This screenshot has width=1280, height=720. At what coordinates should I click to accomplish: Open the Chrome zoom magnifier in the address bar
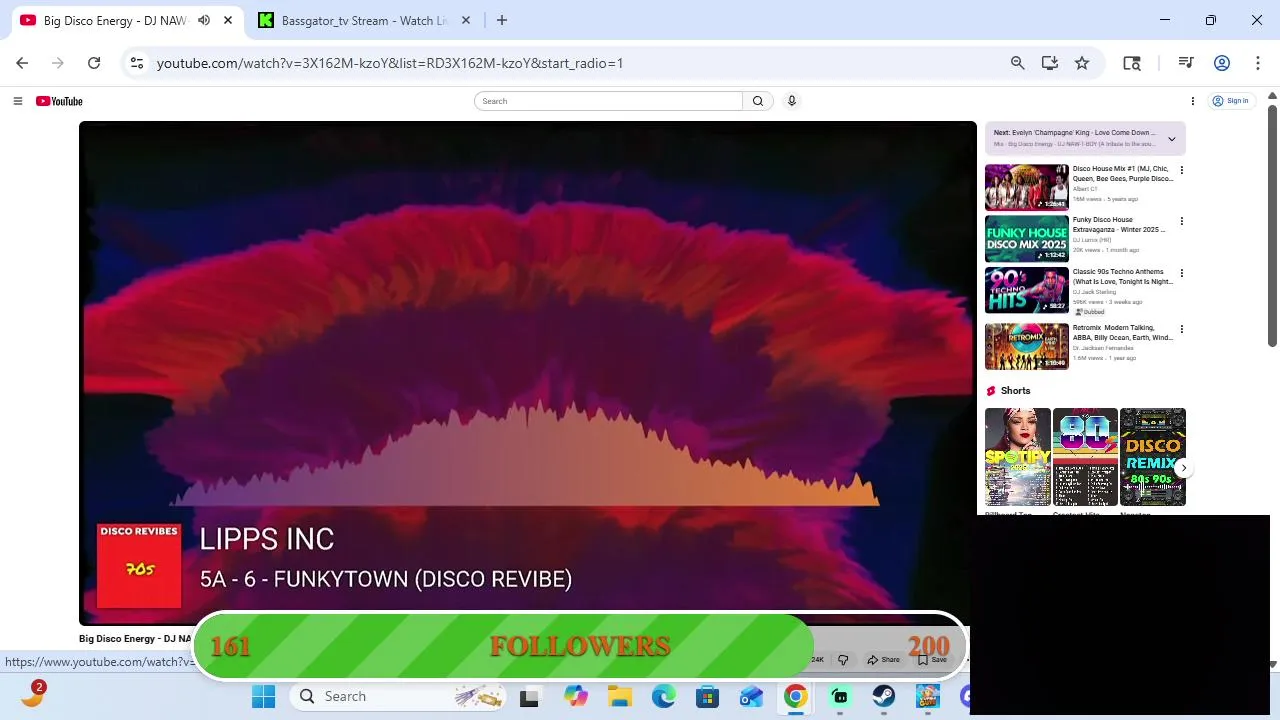coord(1017,63)
